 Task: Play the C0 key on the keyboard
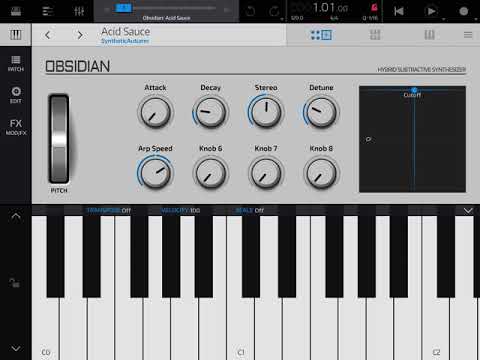(x=46, y=328)
